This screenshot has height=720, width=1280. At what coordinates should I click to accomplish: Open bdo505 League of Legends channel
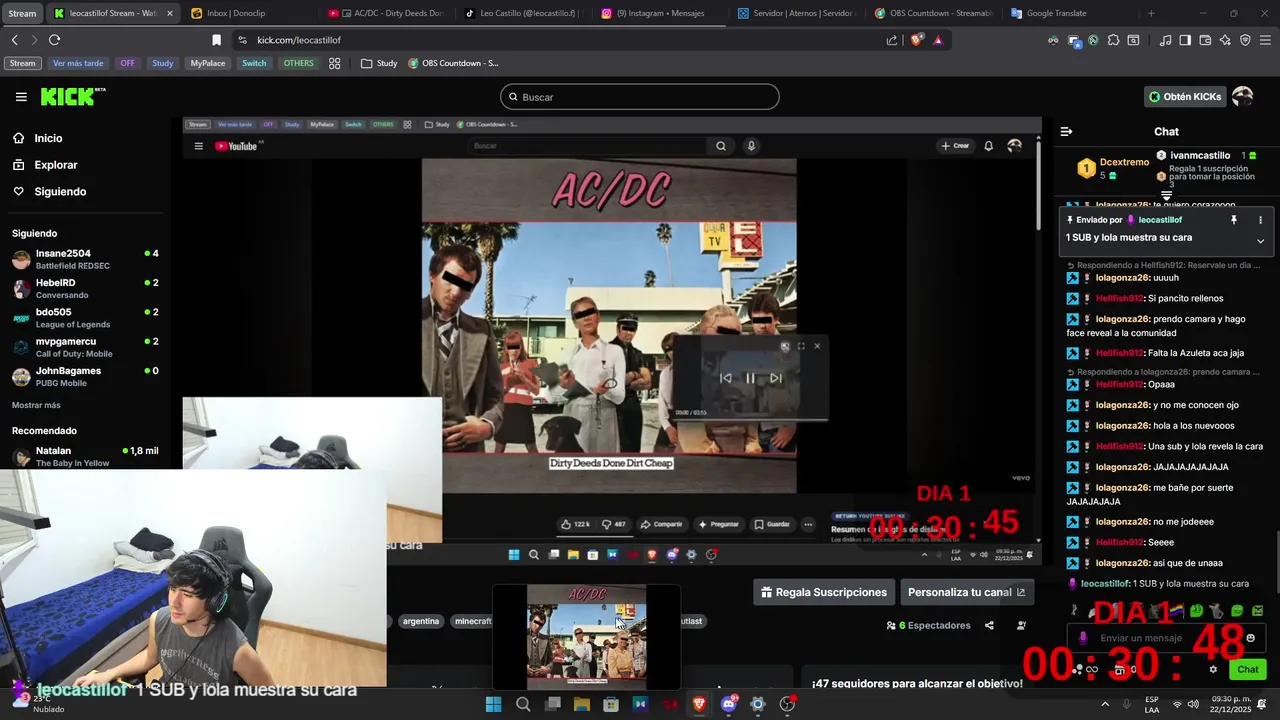[85, 318]
